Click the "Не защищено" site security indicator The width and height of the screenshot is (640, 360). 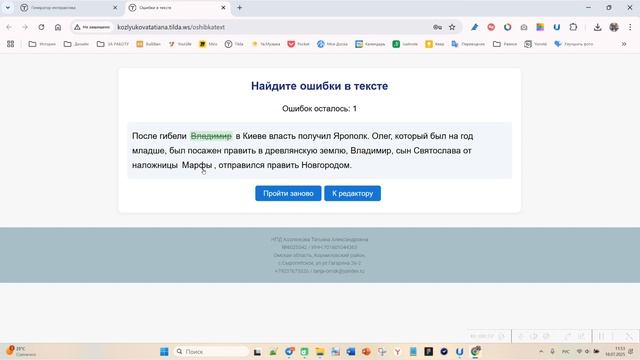pos(92,27)
